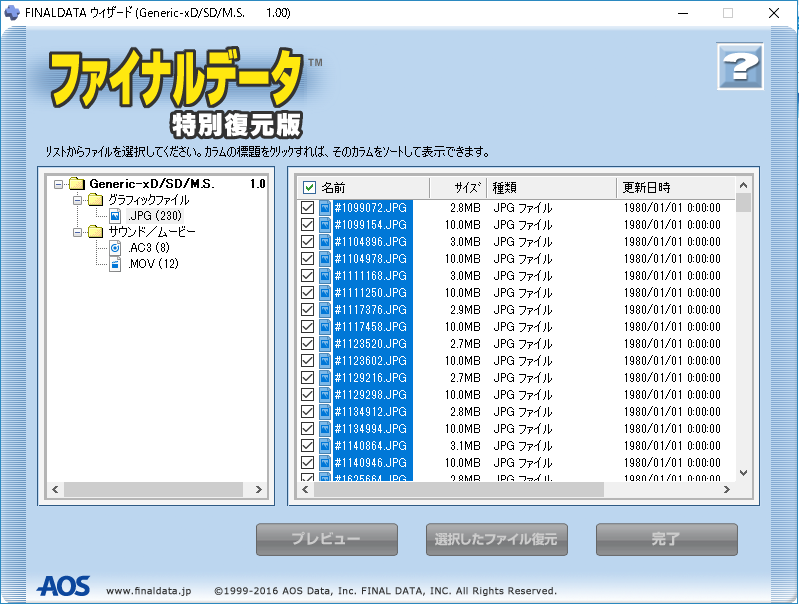Click the file icon for #1111168.JPG

coord(325,276)
